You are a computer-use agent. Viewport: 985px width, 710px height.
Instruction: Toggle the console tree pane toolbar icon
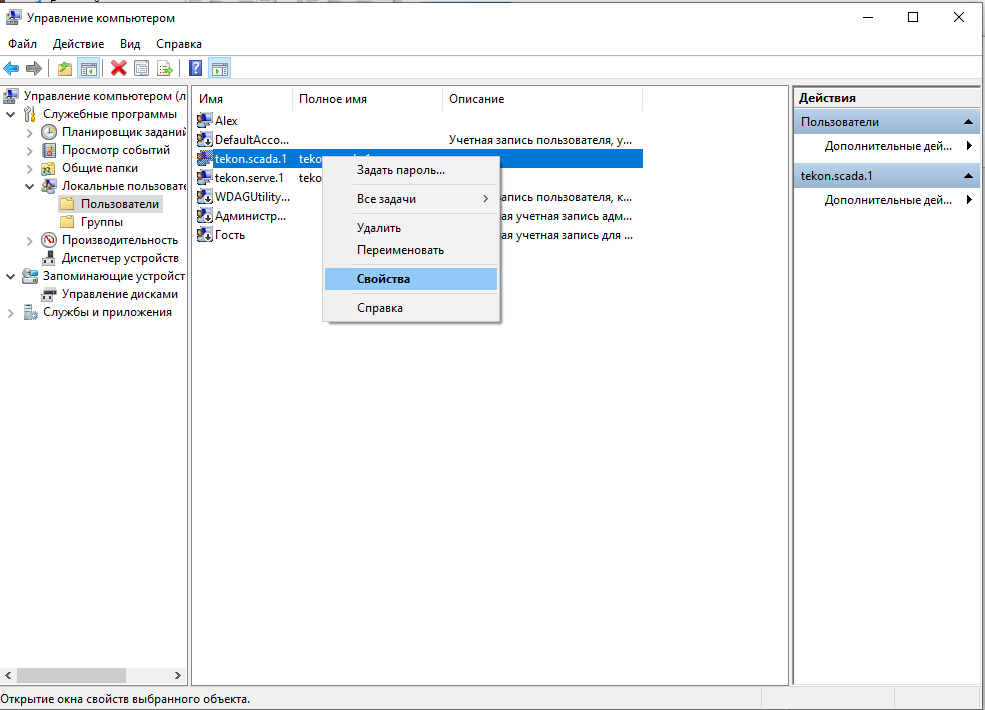[89, 68]
